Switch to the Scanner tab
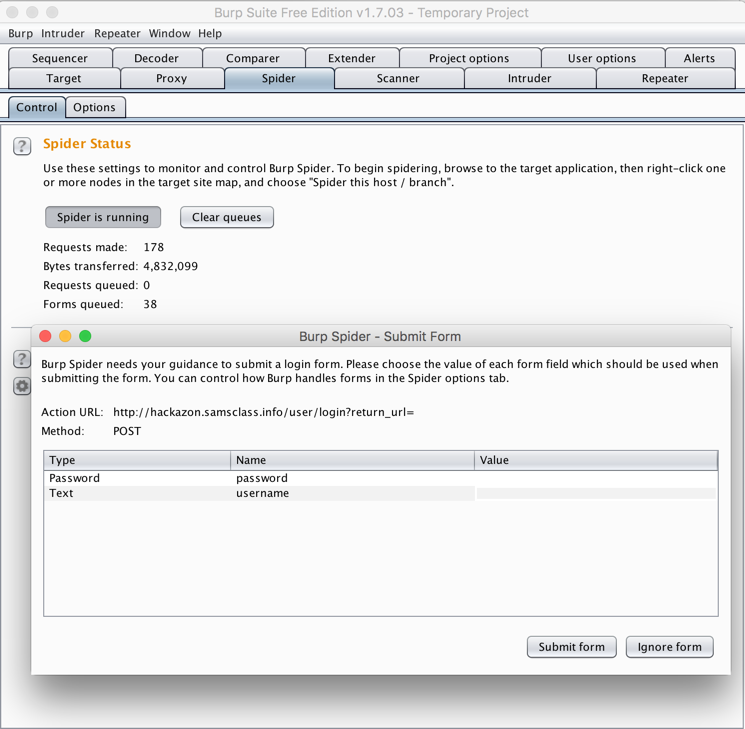Screen dimensions: 745x729 (x=398, y=78)
